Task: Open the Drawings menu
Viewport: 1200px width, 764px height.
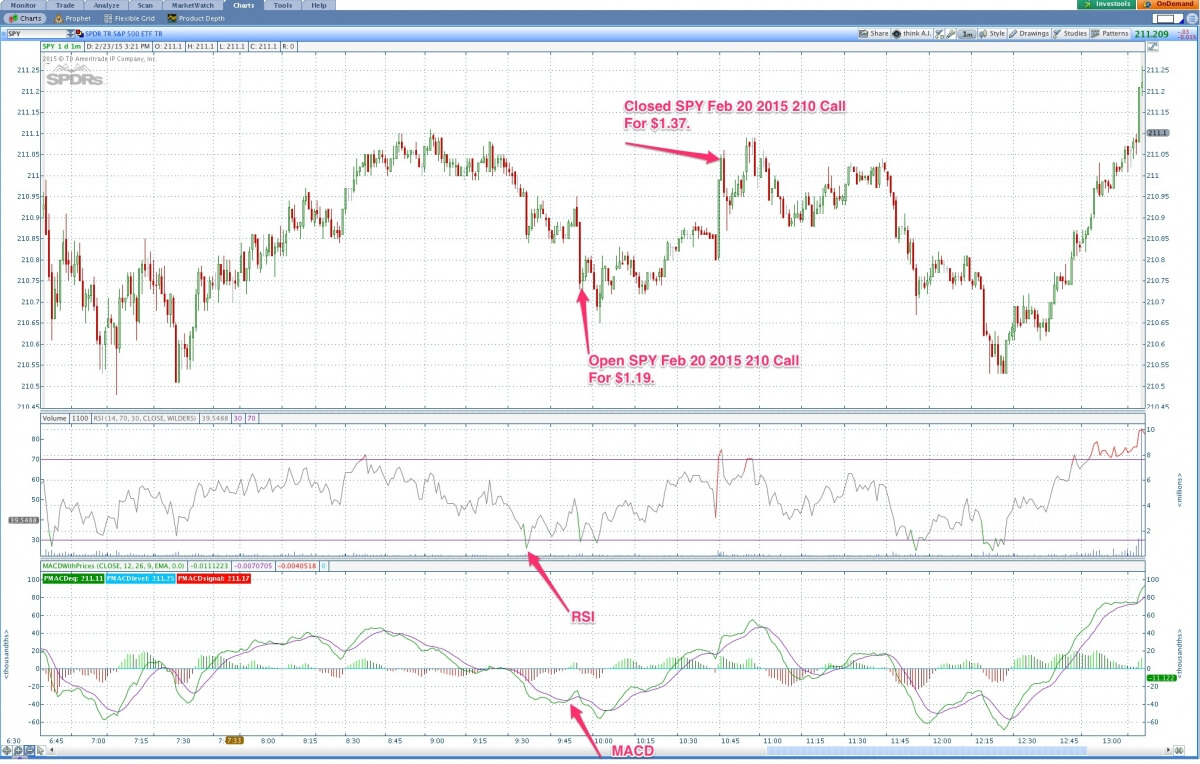Action: (x=1029, y=34)
